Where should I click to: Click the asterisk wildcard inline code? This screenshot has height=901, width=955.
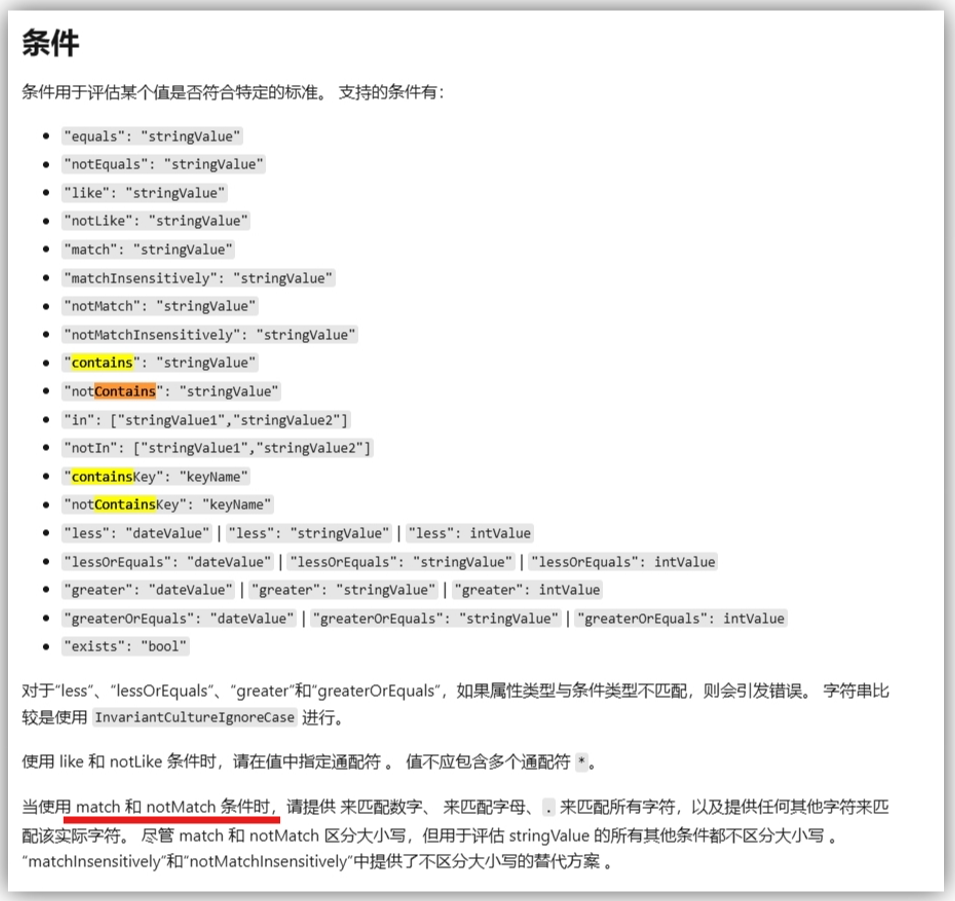pos(581,763)
